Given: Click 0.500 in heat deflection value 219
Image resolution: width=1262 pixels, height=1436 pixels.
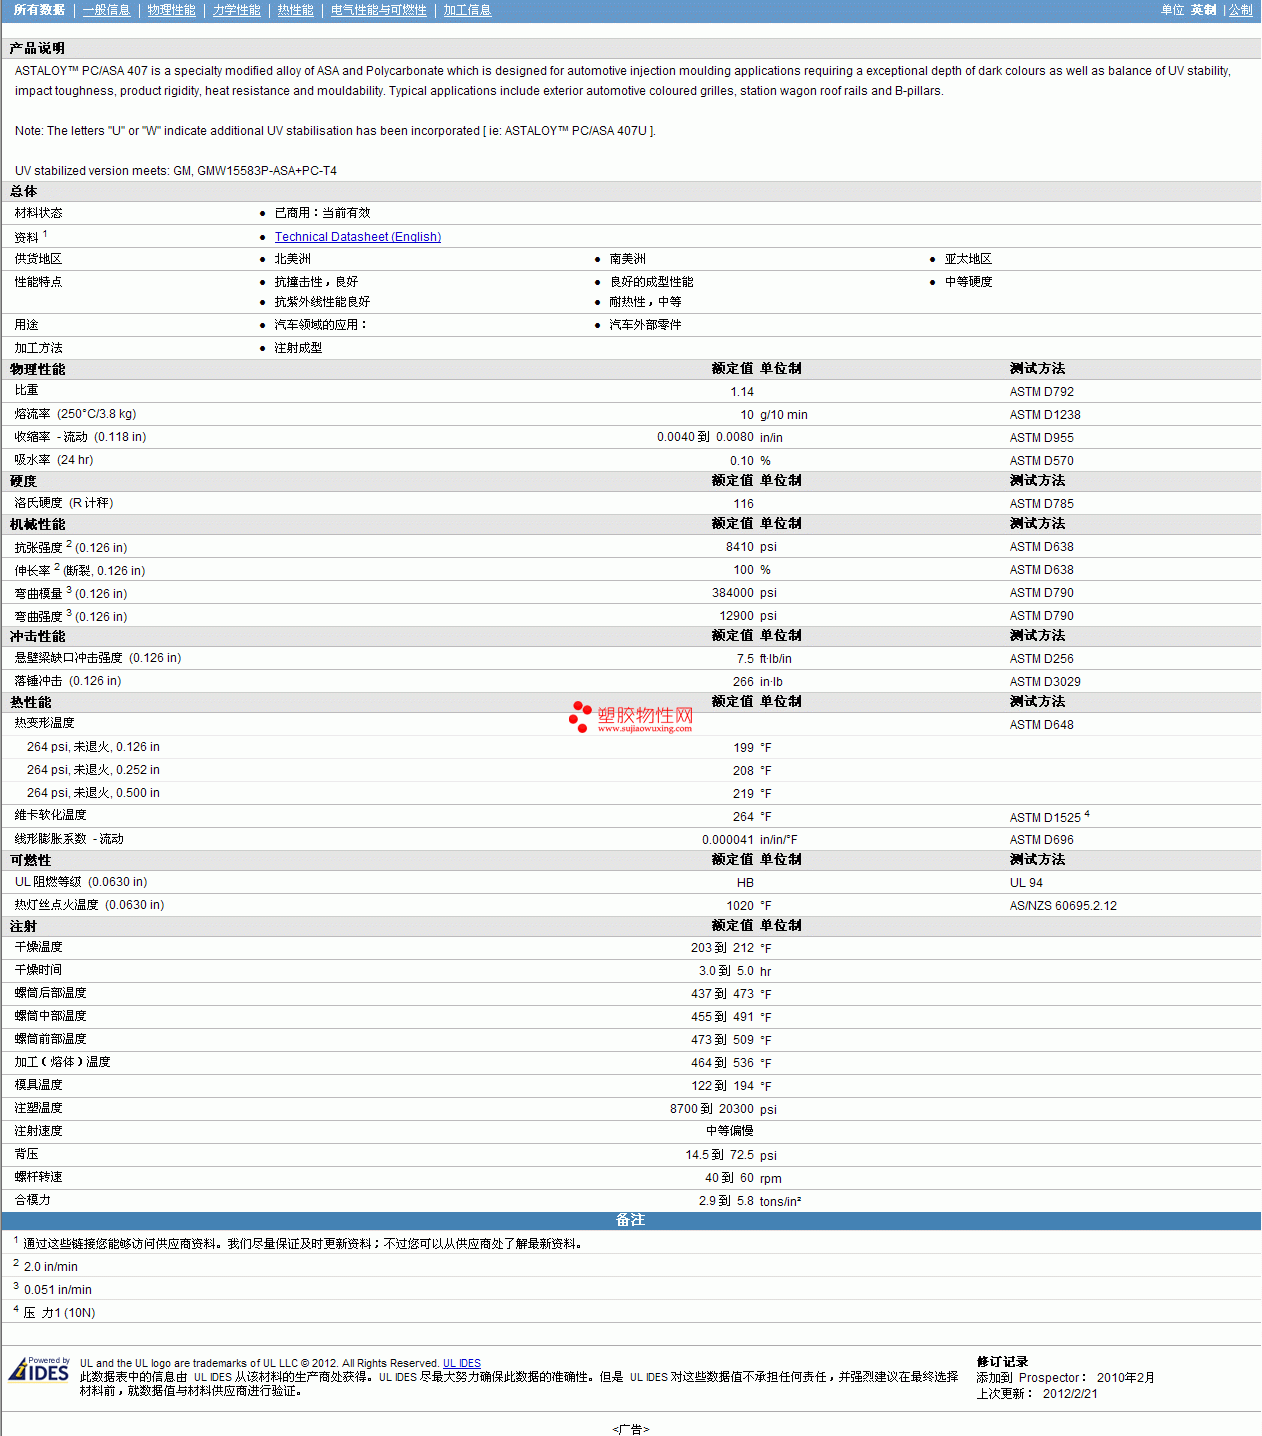Looking at the screenshot, I should [743, 794].
